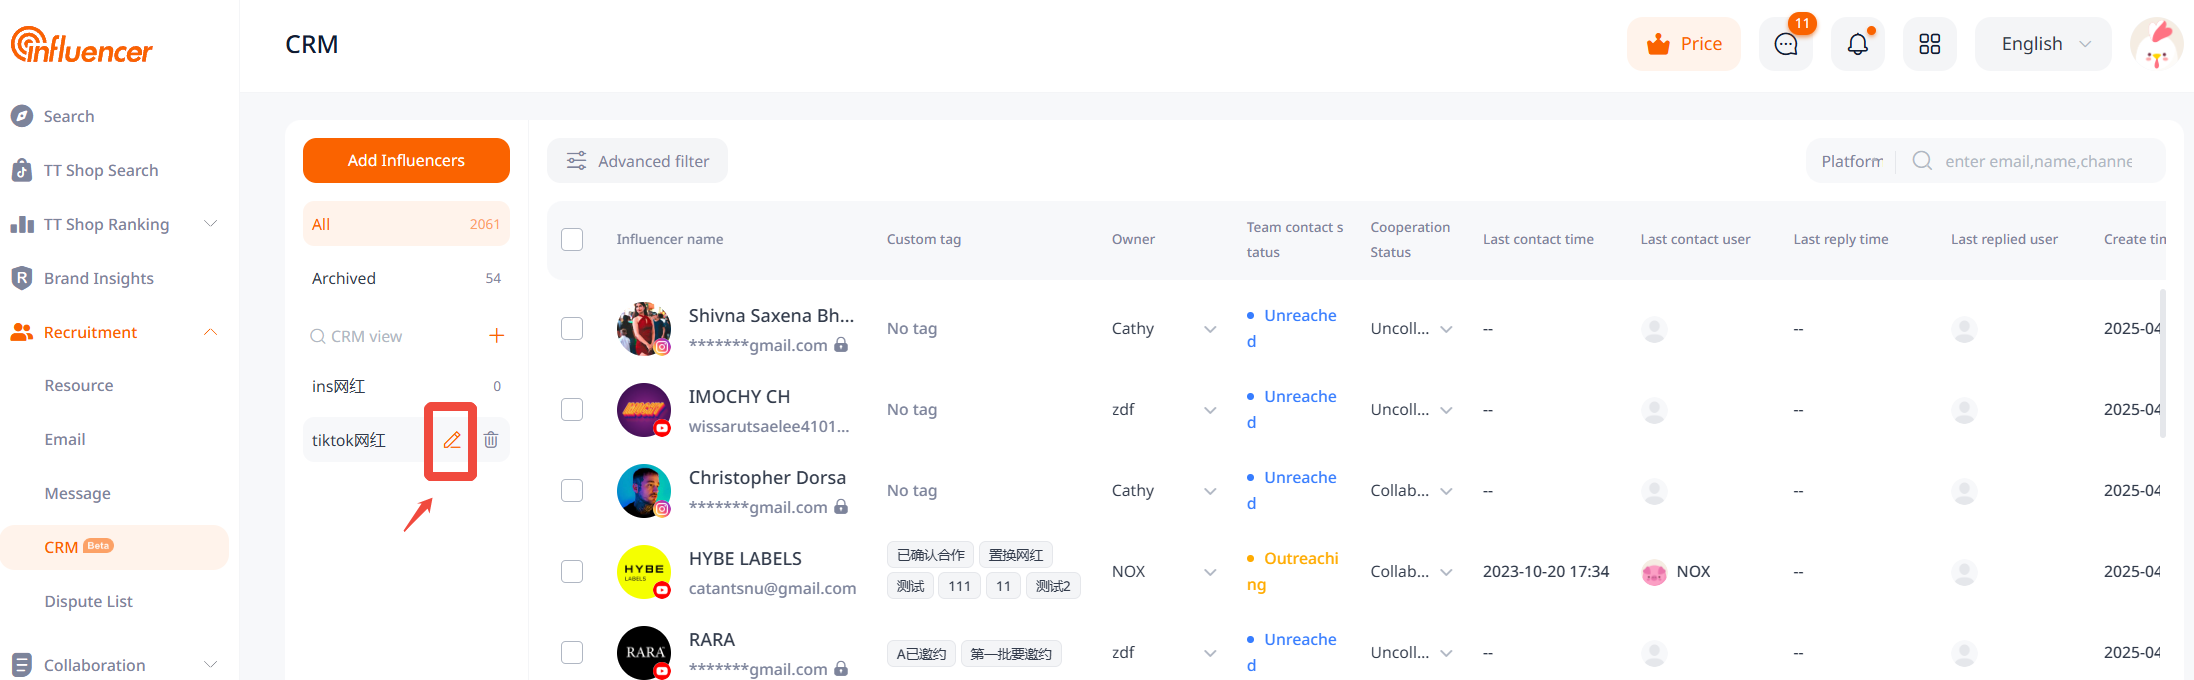Open the notifications bell
This screenshot has height=680, width=2194.
[x=1857, y=44]
